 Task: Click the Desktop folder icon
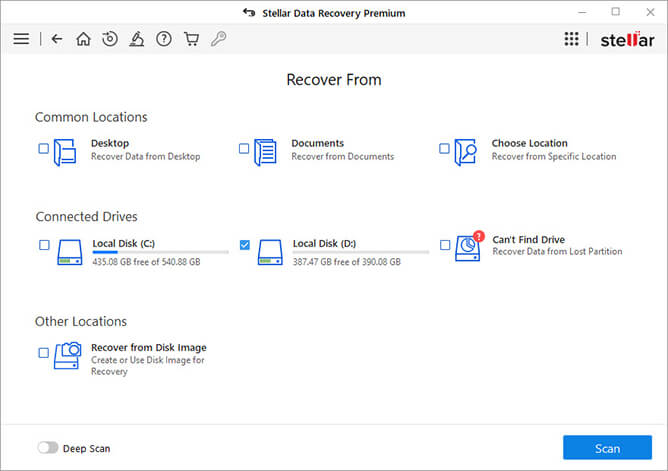coord(65,152)
